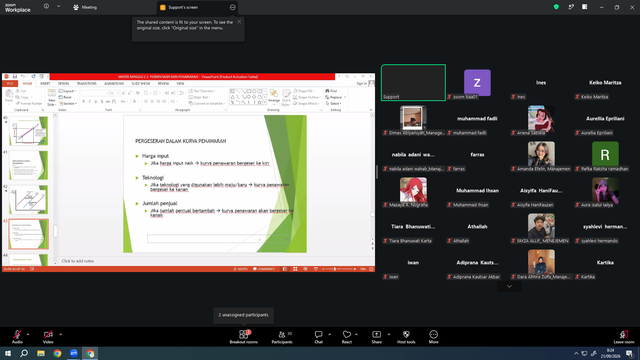Click the Zoom Workplace logo
The width and height of the screenshot is (640, 360).
[18, 8]
